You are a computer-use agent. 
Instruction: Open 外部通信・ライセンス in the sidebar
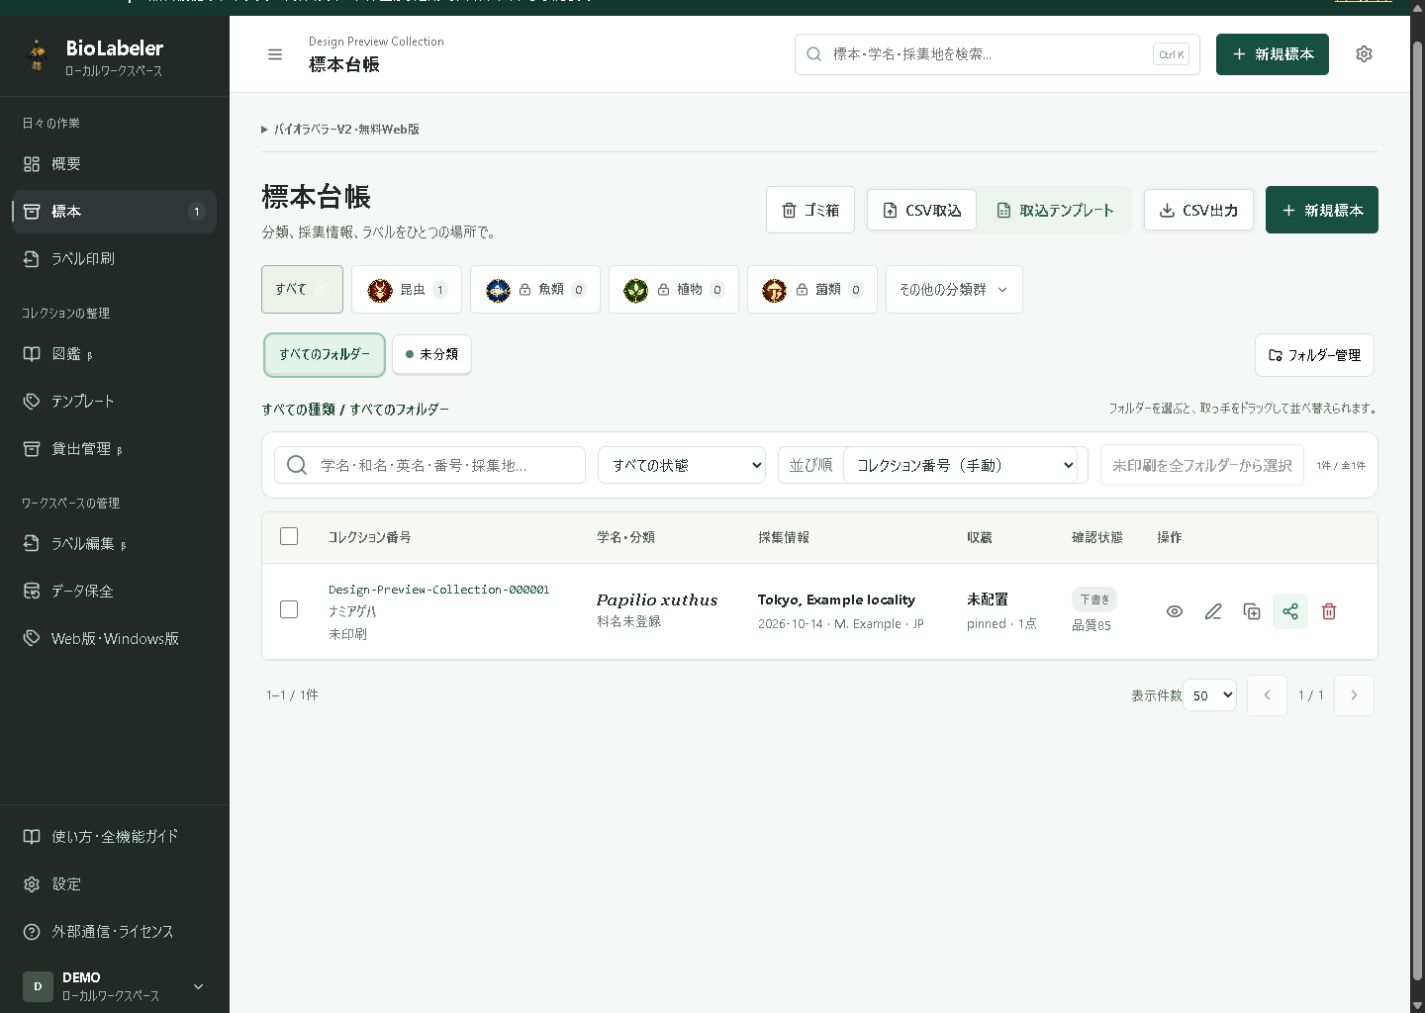(x=114, y=931)
